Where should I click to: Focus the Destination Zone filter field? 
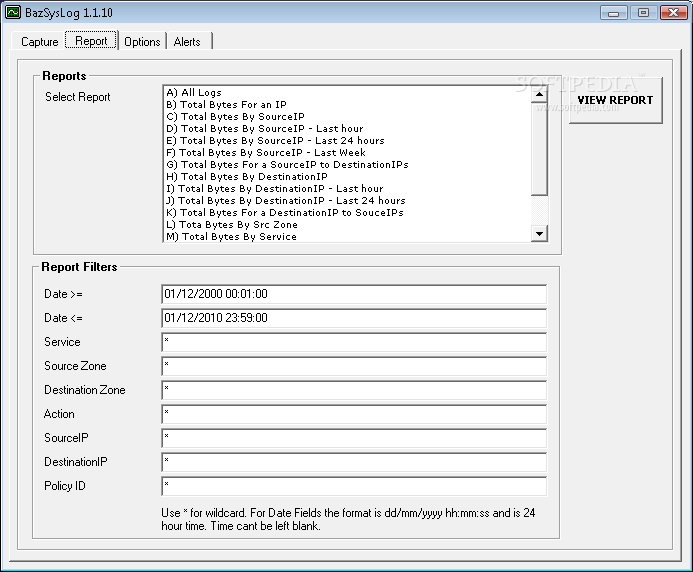(354, 390)
